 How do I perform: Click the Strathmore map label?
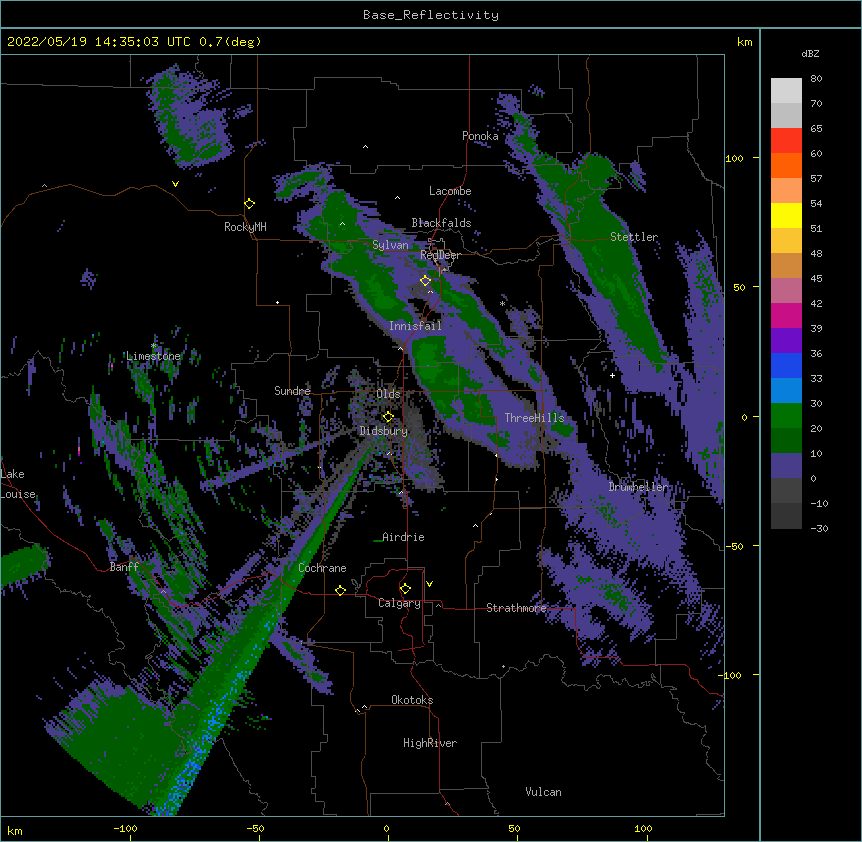[516, 608]
